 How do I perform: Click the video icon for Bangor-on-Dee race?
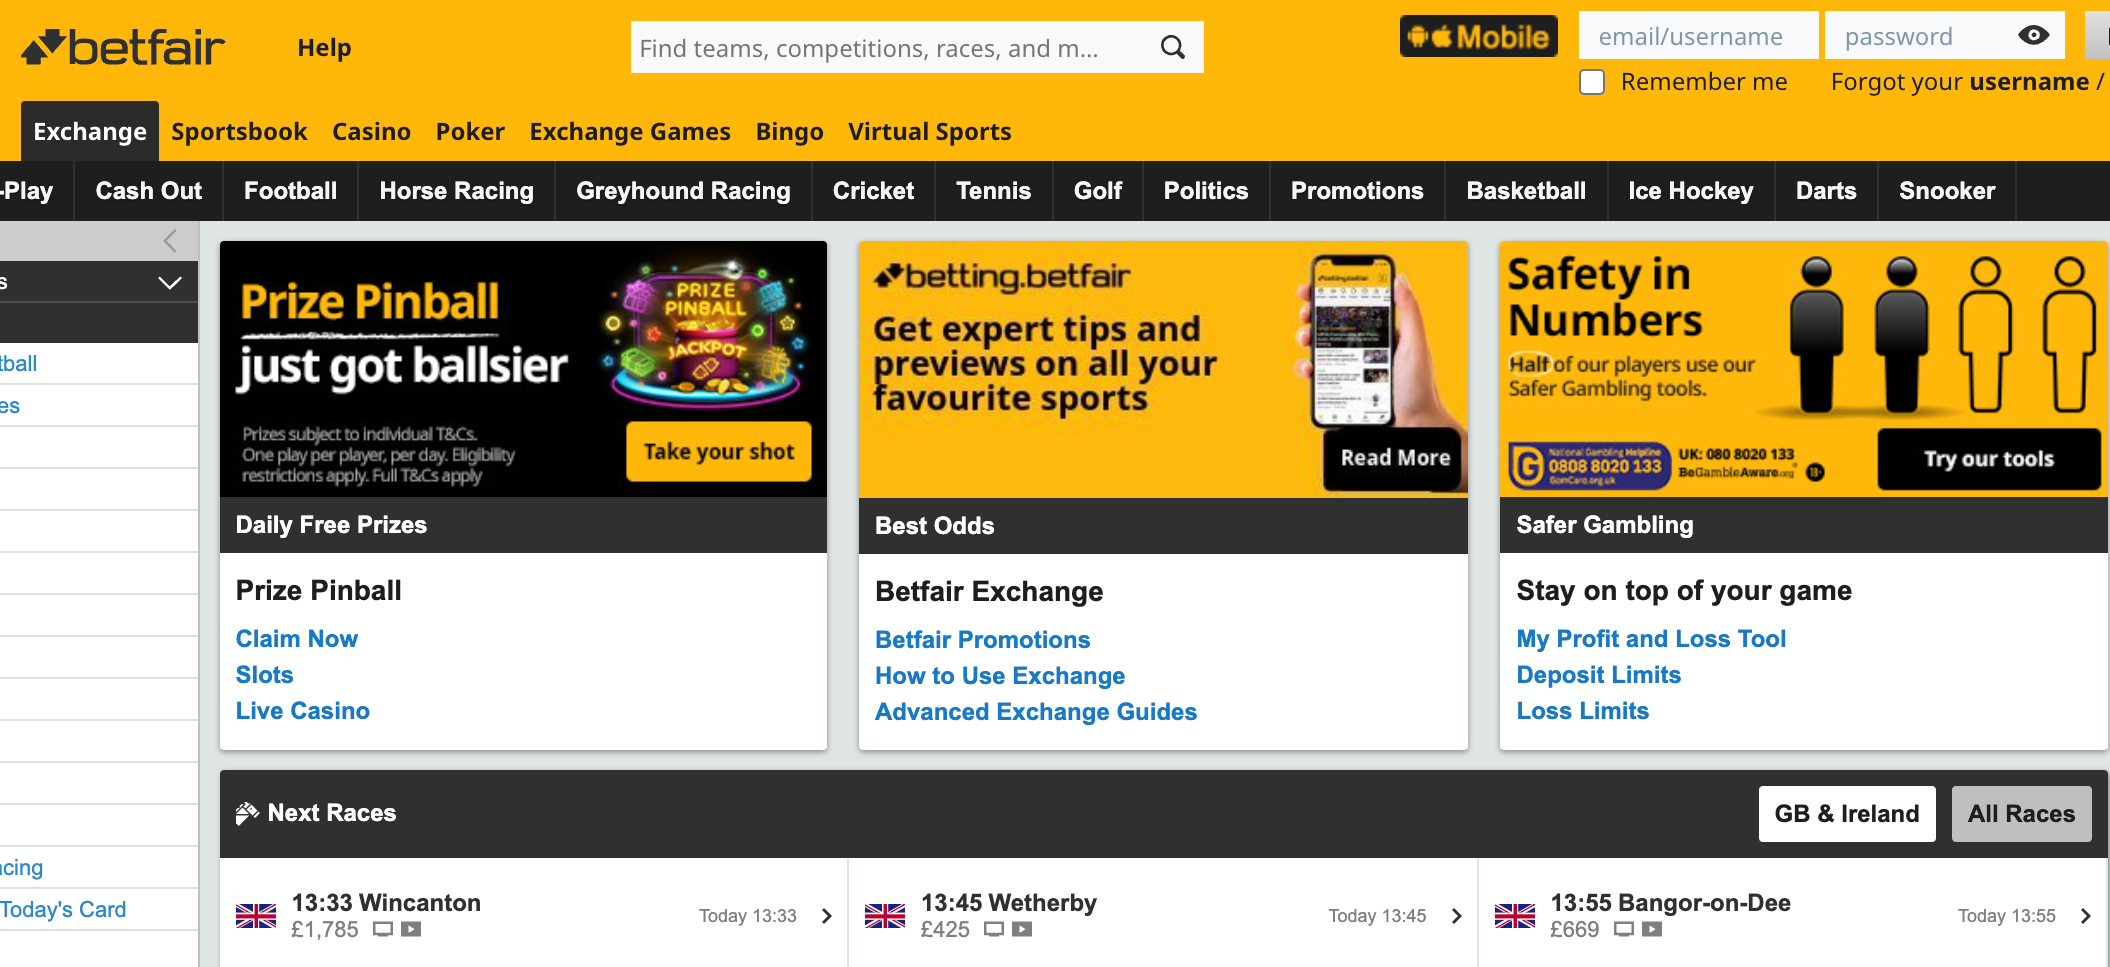click(x=1652, y=930)
